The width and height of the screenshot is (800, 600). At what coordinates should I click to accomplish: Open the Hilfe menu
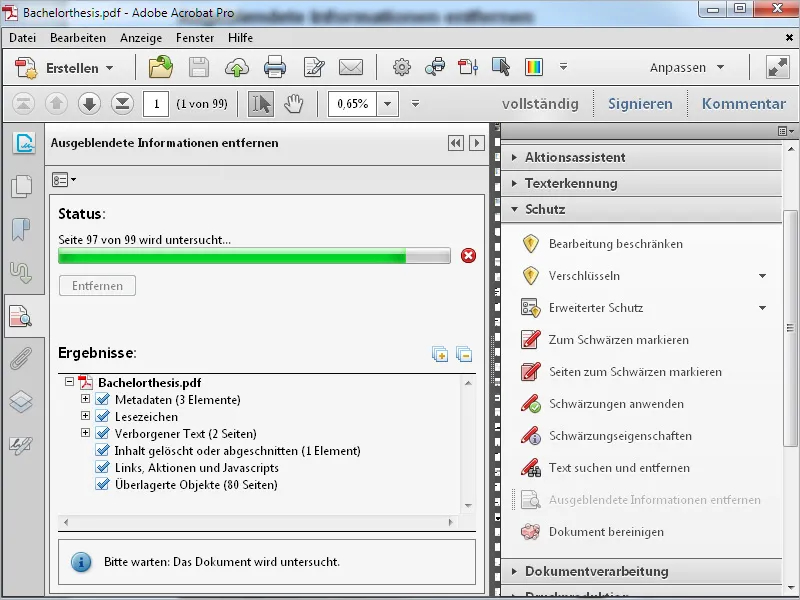[240, 38]
